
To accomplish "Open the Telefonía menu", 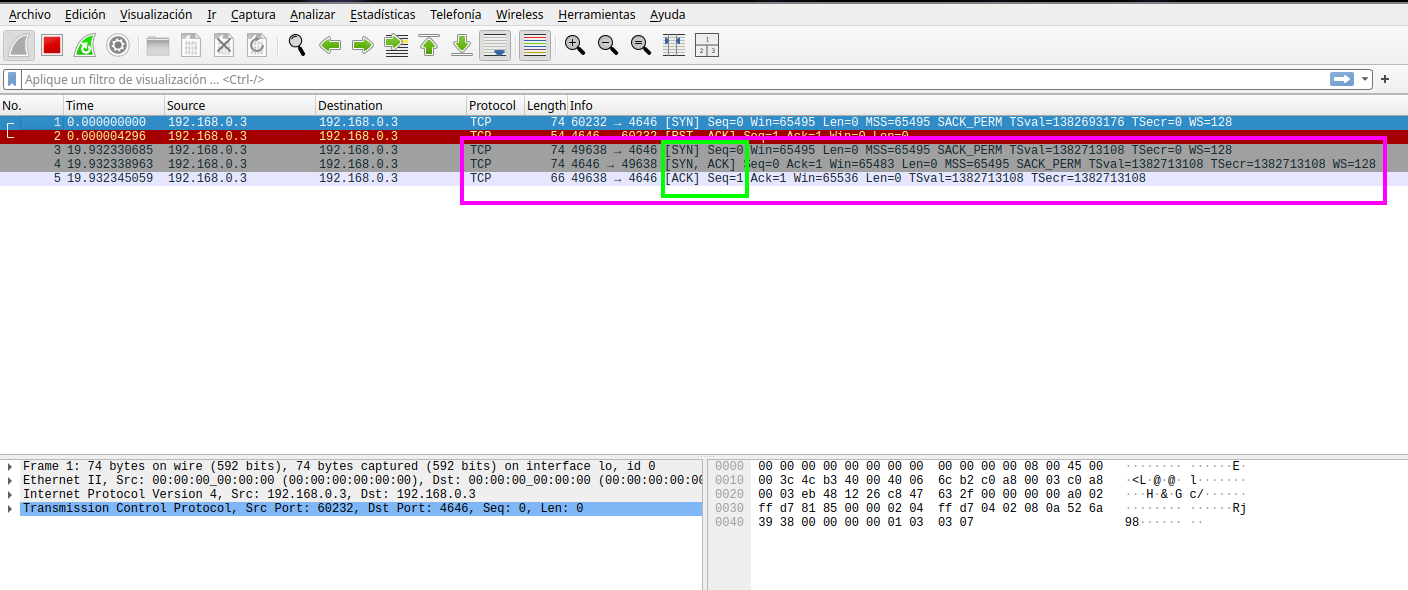I will point(455,14).
